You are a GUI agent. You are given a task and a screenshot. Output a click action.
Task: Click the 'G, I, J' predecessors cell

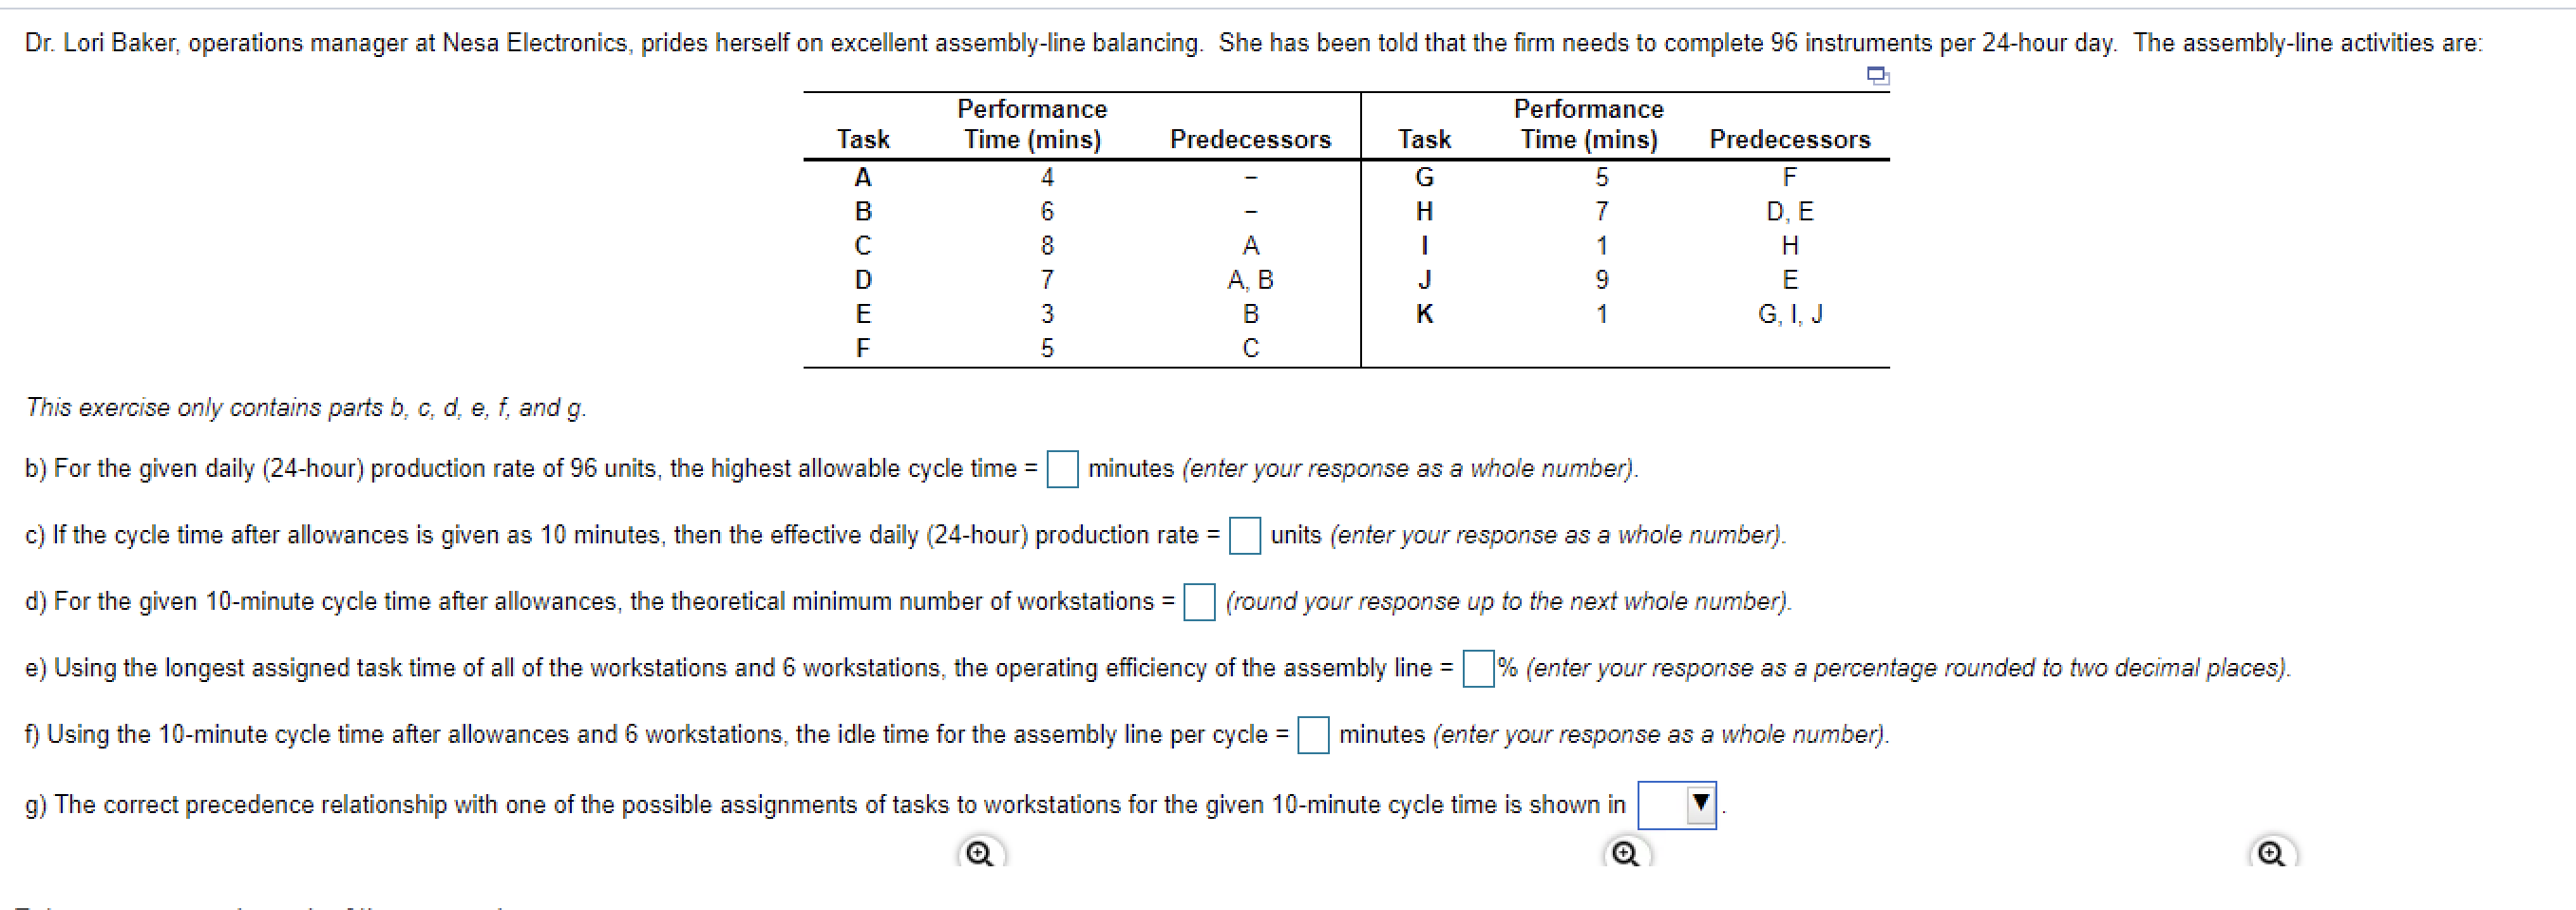[1789, 314]
